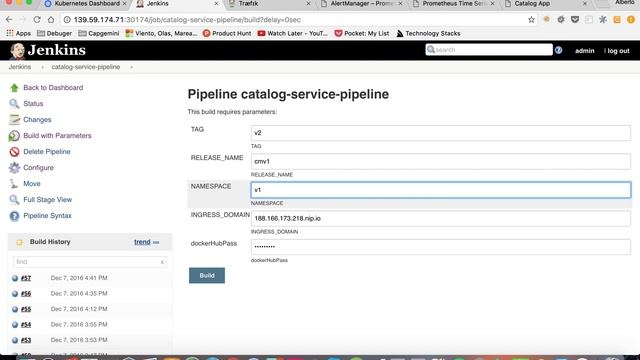Focus the NAMESPACE parameter field

pos(440,190)
